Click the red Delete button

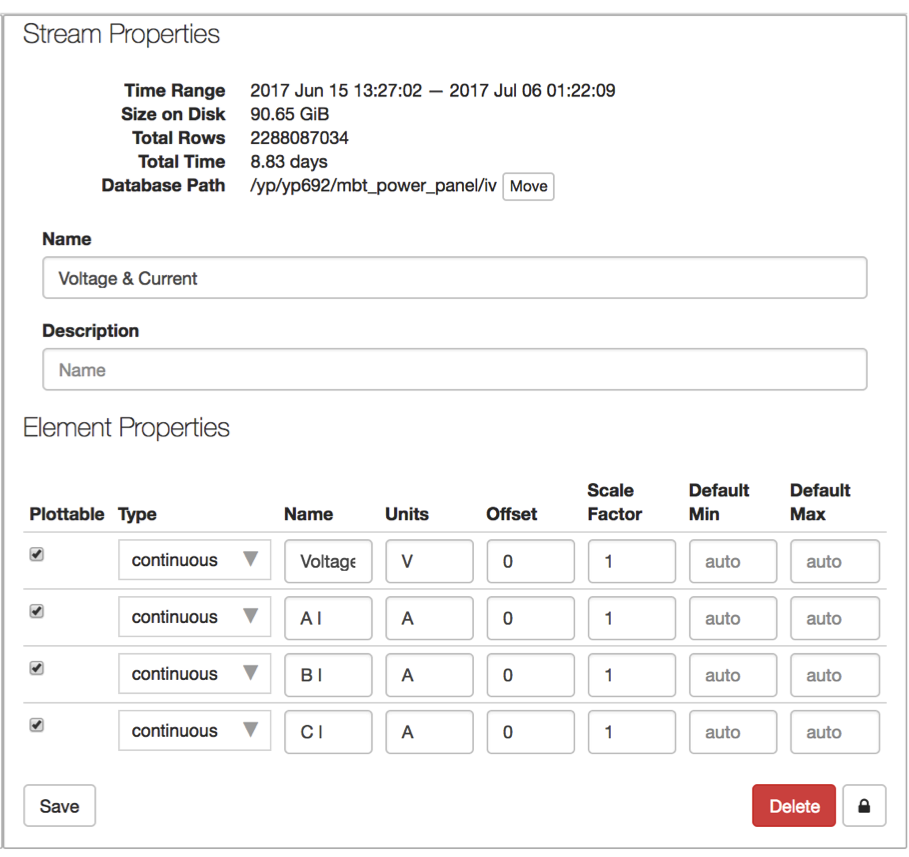click(794, 806)
